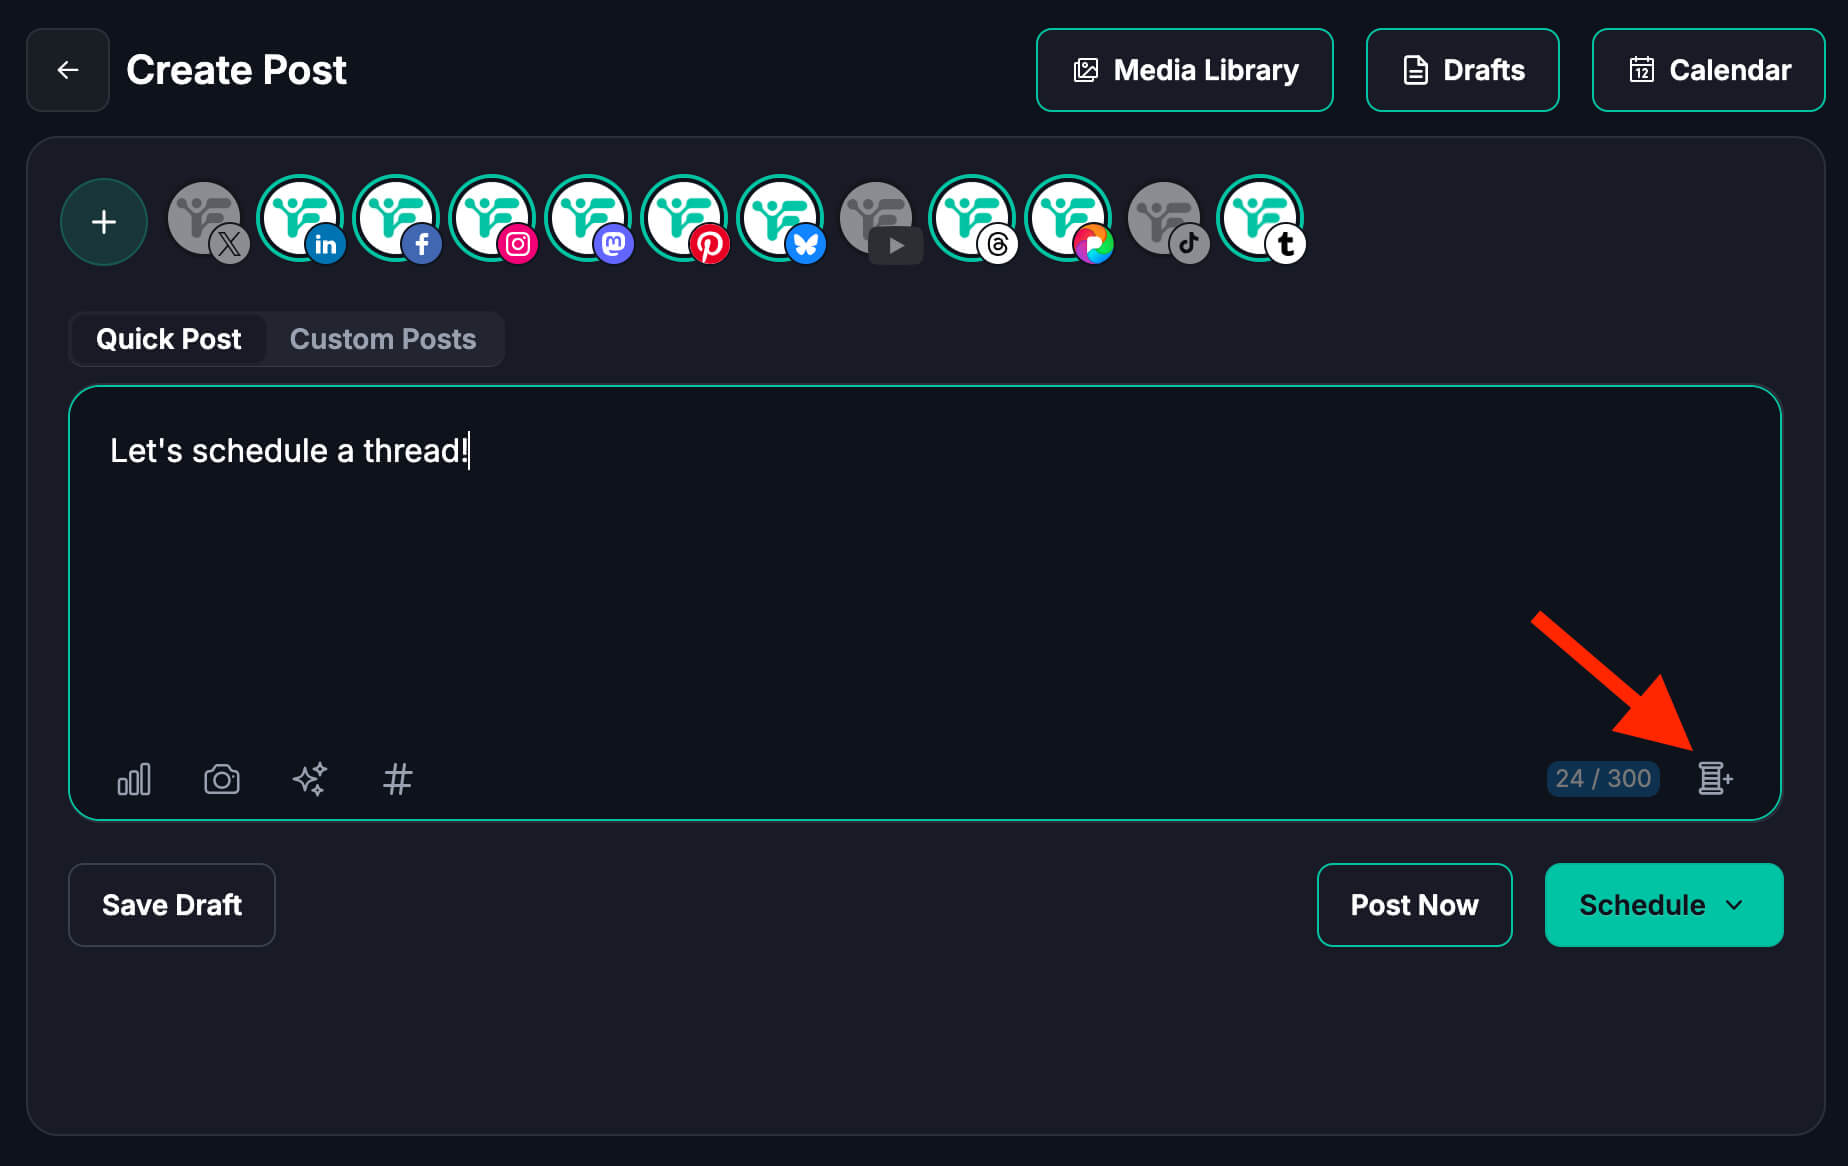This screenshot has width=1848, height=1166.
Task: Click the camera media icon
Action: (x=222, y=779)
